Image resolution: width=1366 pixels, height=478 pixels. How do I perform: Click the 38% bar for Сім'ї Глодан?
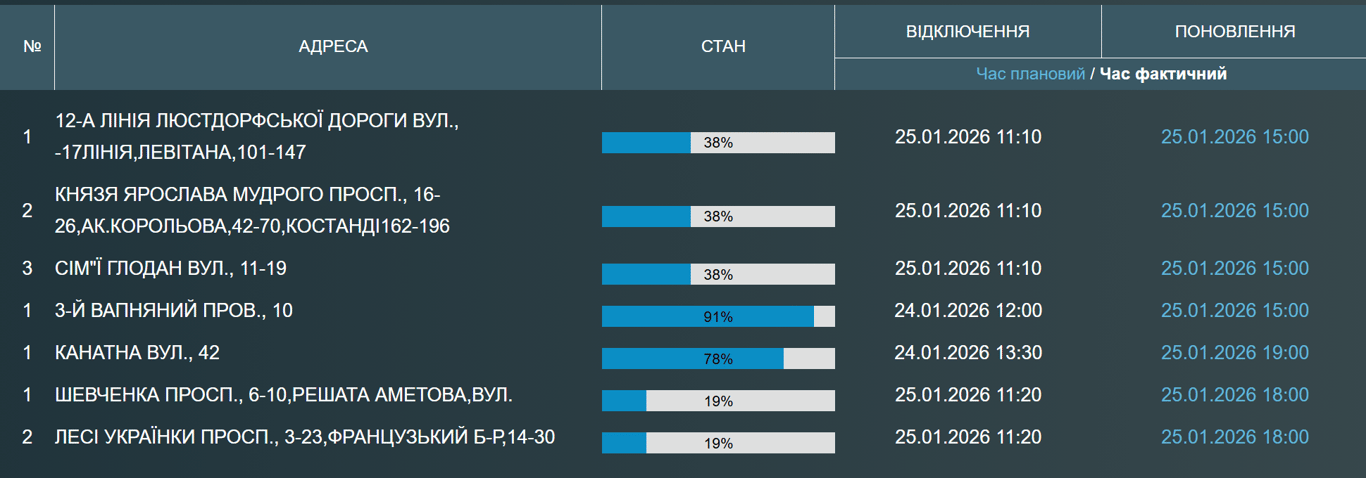tap(717, 274)
